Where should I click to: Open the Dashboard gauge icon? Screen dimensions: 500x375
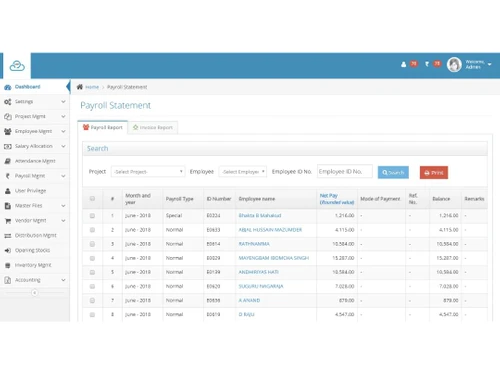pyautogui.click(x=7, y=87)
